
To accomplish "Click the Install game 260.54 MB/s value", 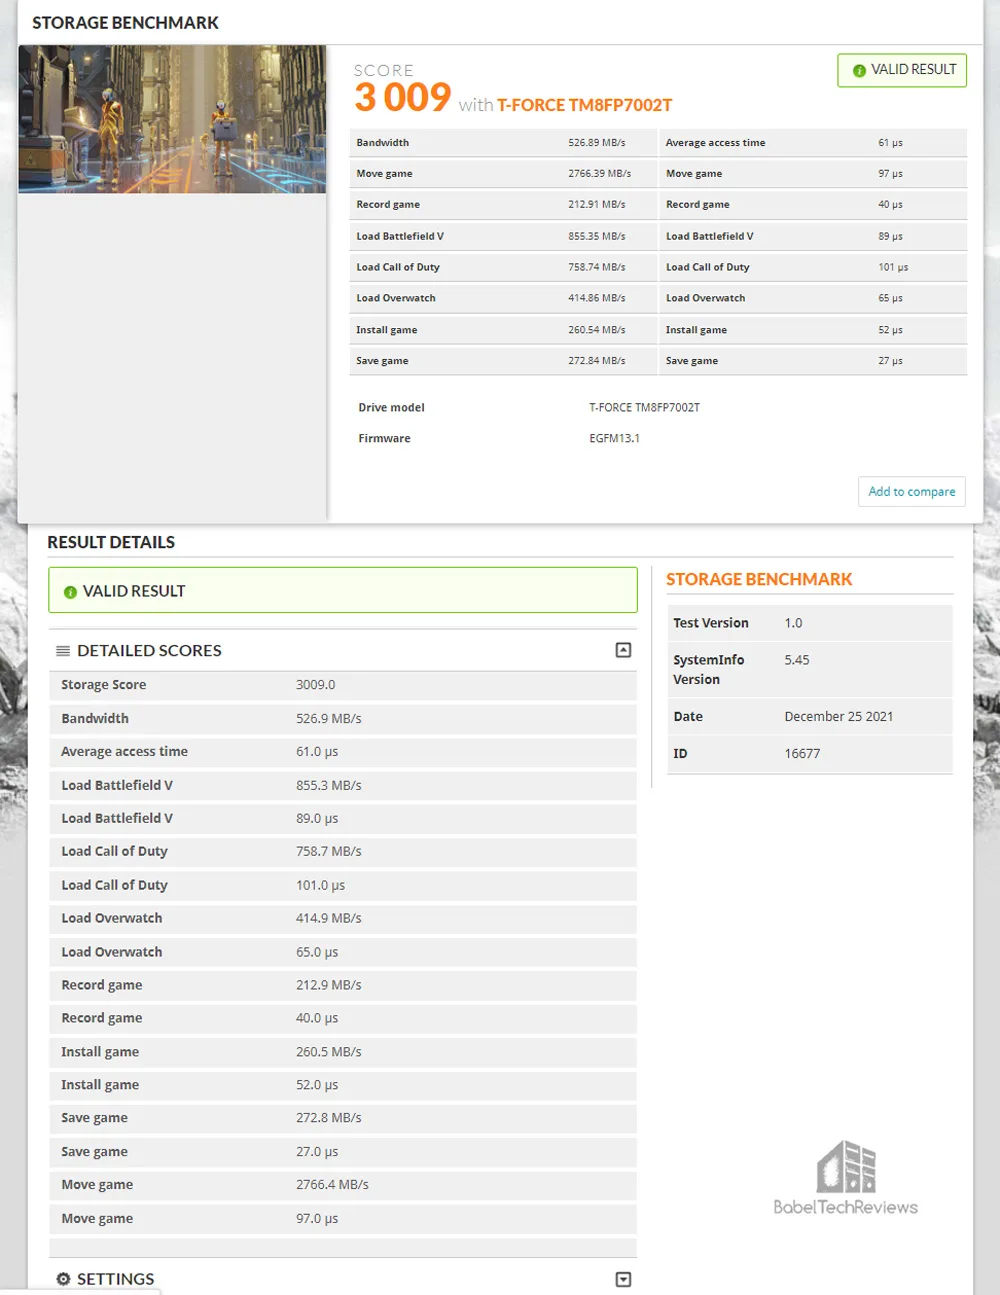I will [597, 330].
